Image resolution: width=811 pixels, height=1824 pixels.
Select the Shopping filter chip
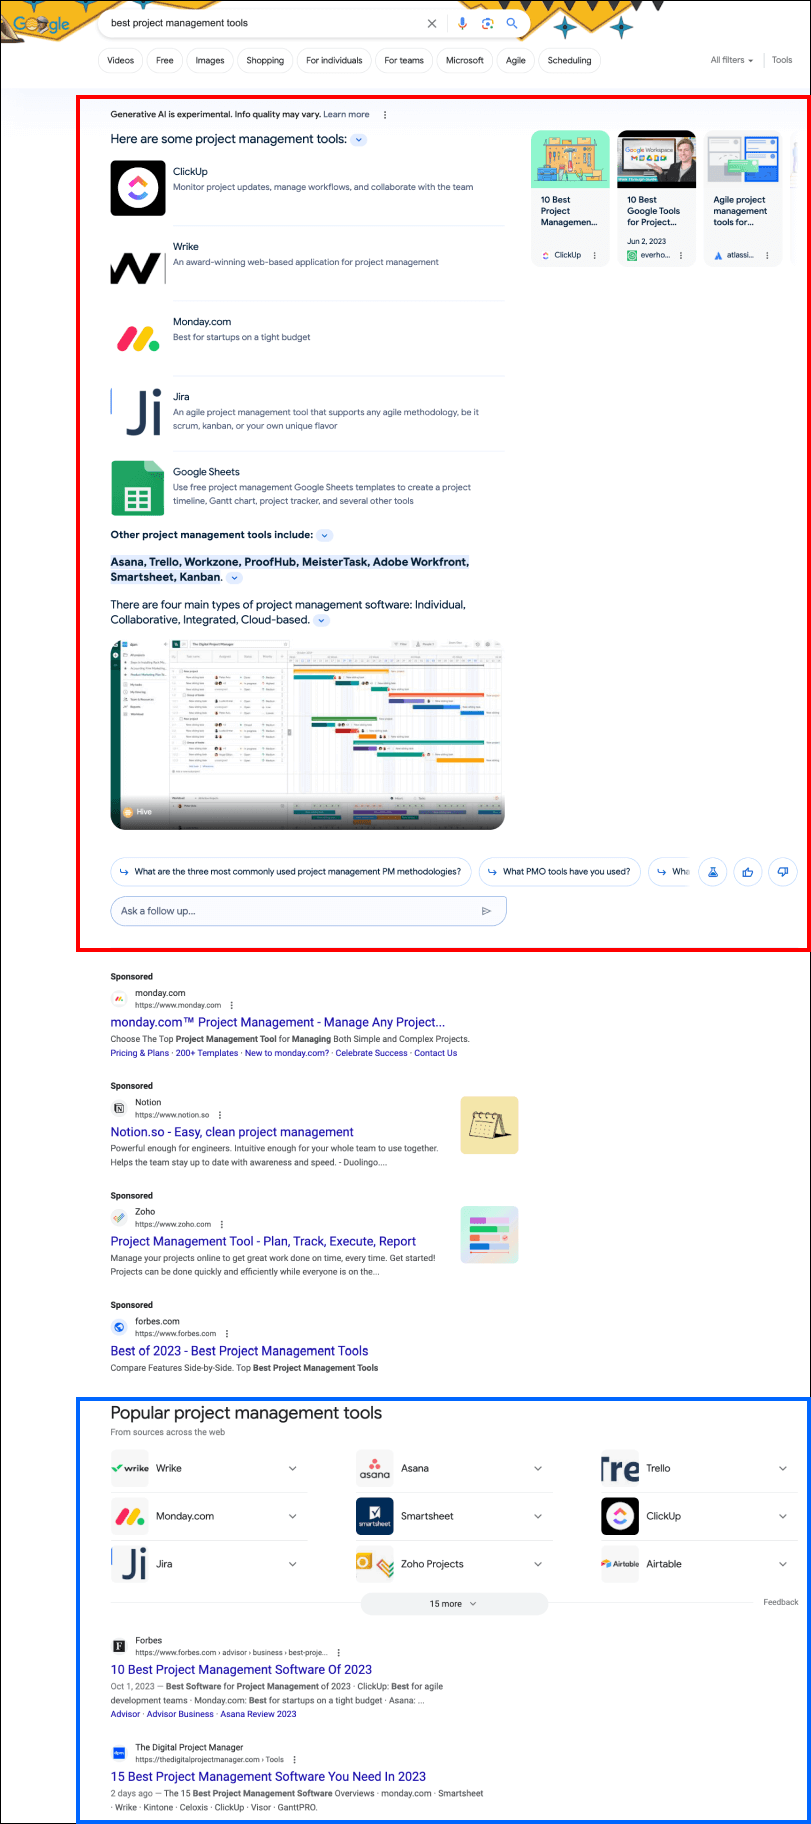pyautogui.click(x=265, y=60)
